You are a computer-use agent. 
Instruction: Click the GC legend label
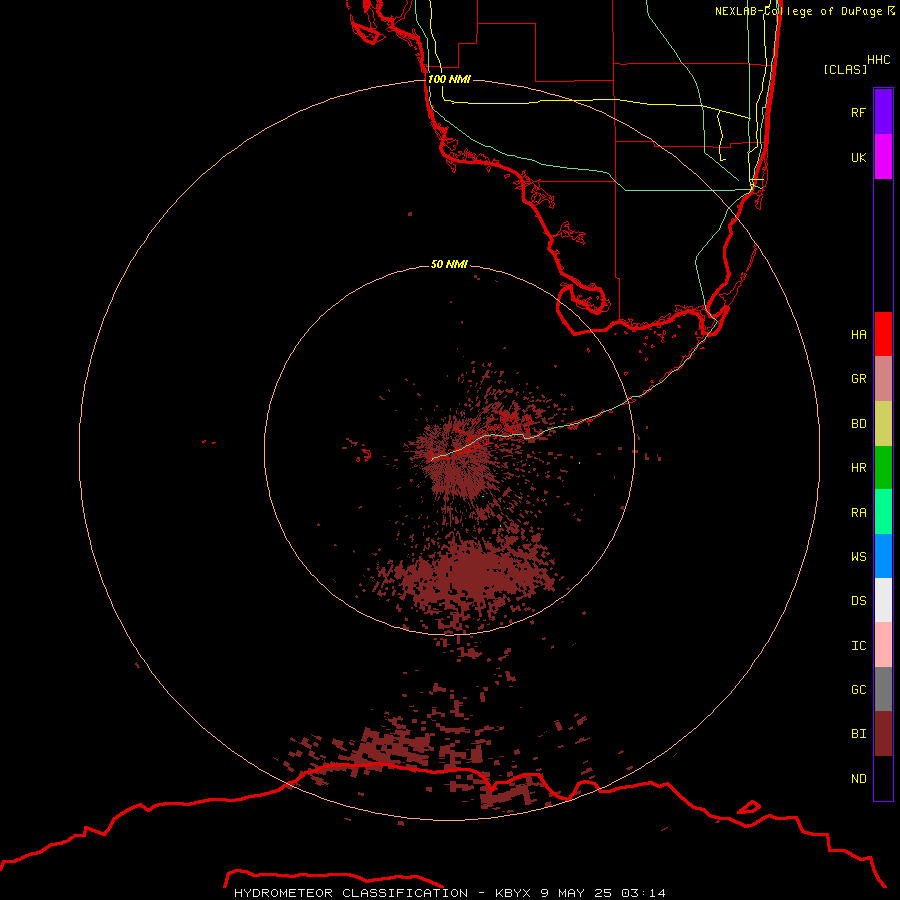858,690
